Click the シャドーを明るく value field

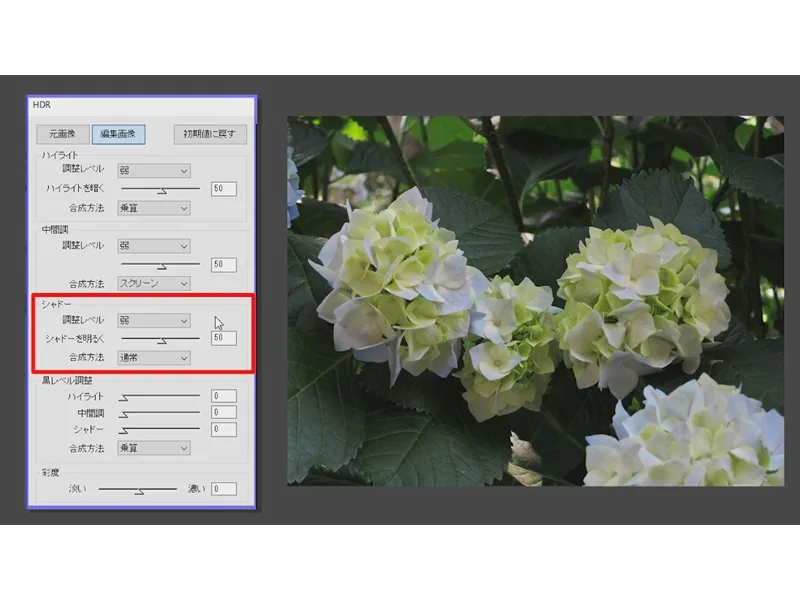[223, 339]
